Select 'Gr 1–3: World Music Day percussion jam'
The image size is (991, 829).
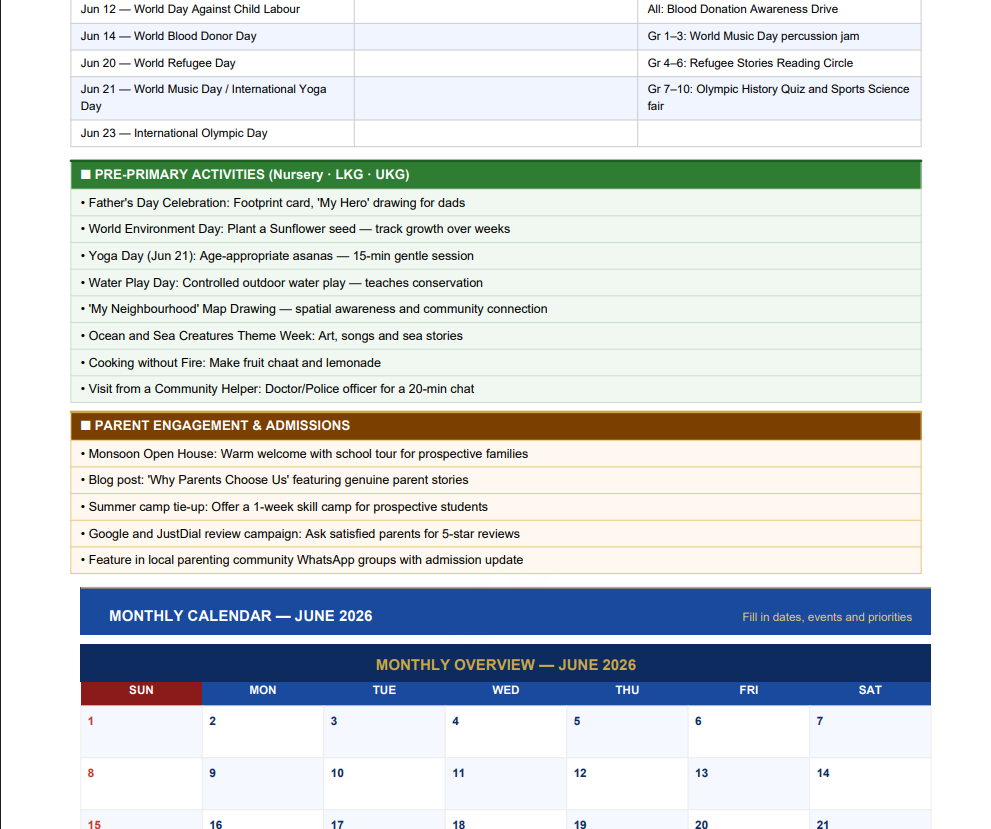click(779, 37)
